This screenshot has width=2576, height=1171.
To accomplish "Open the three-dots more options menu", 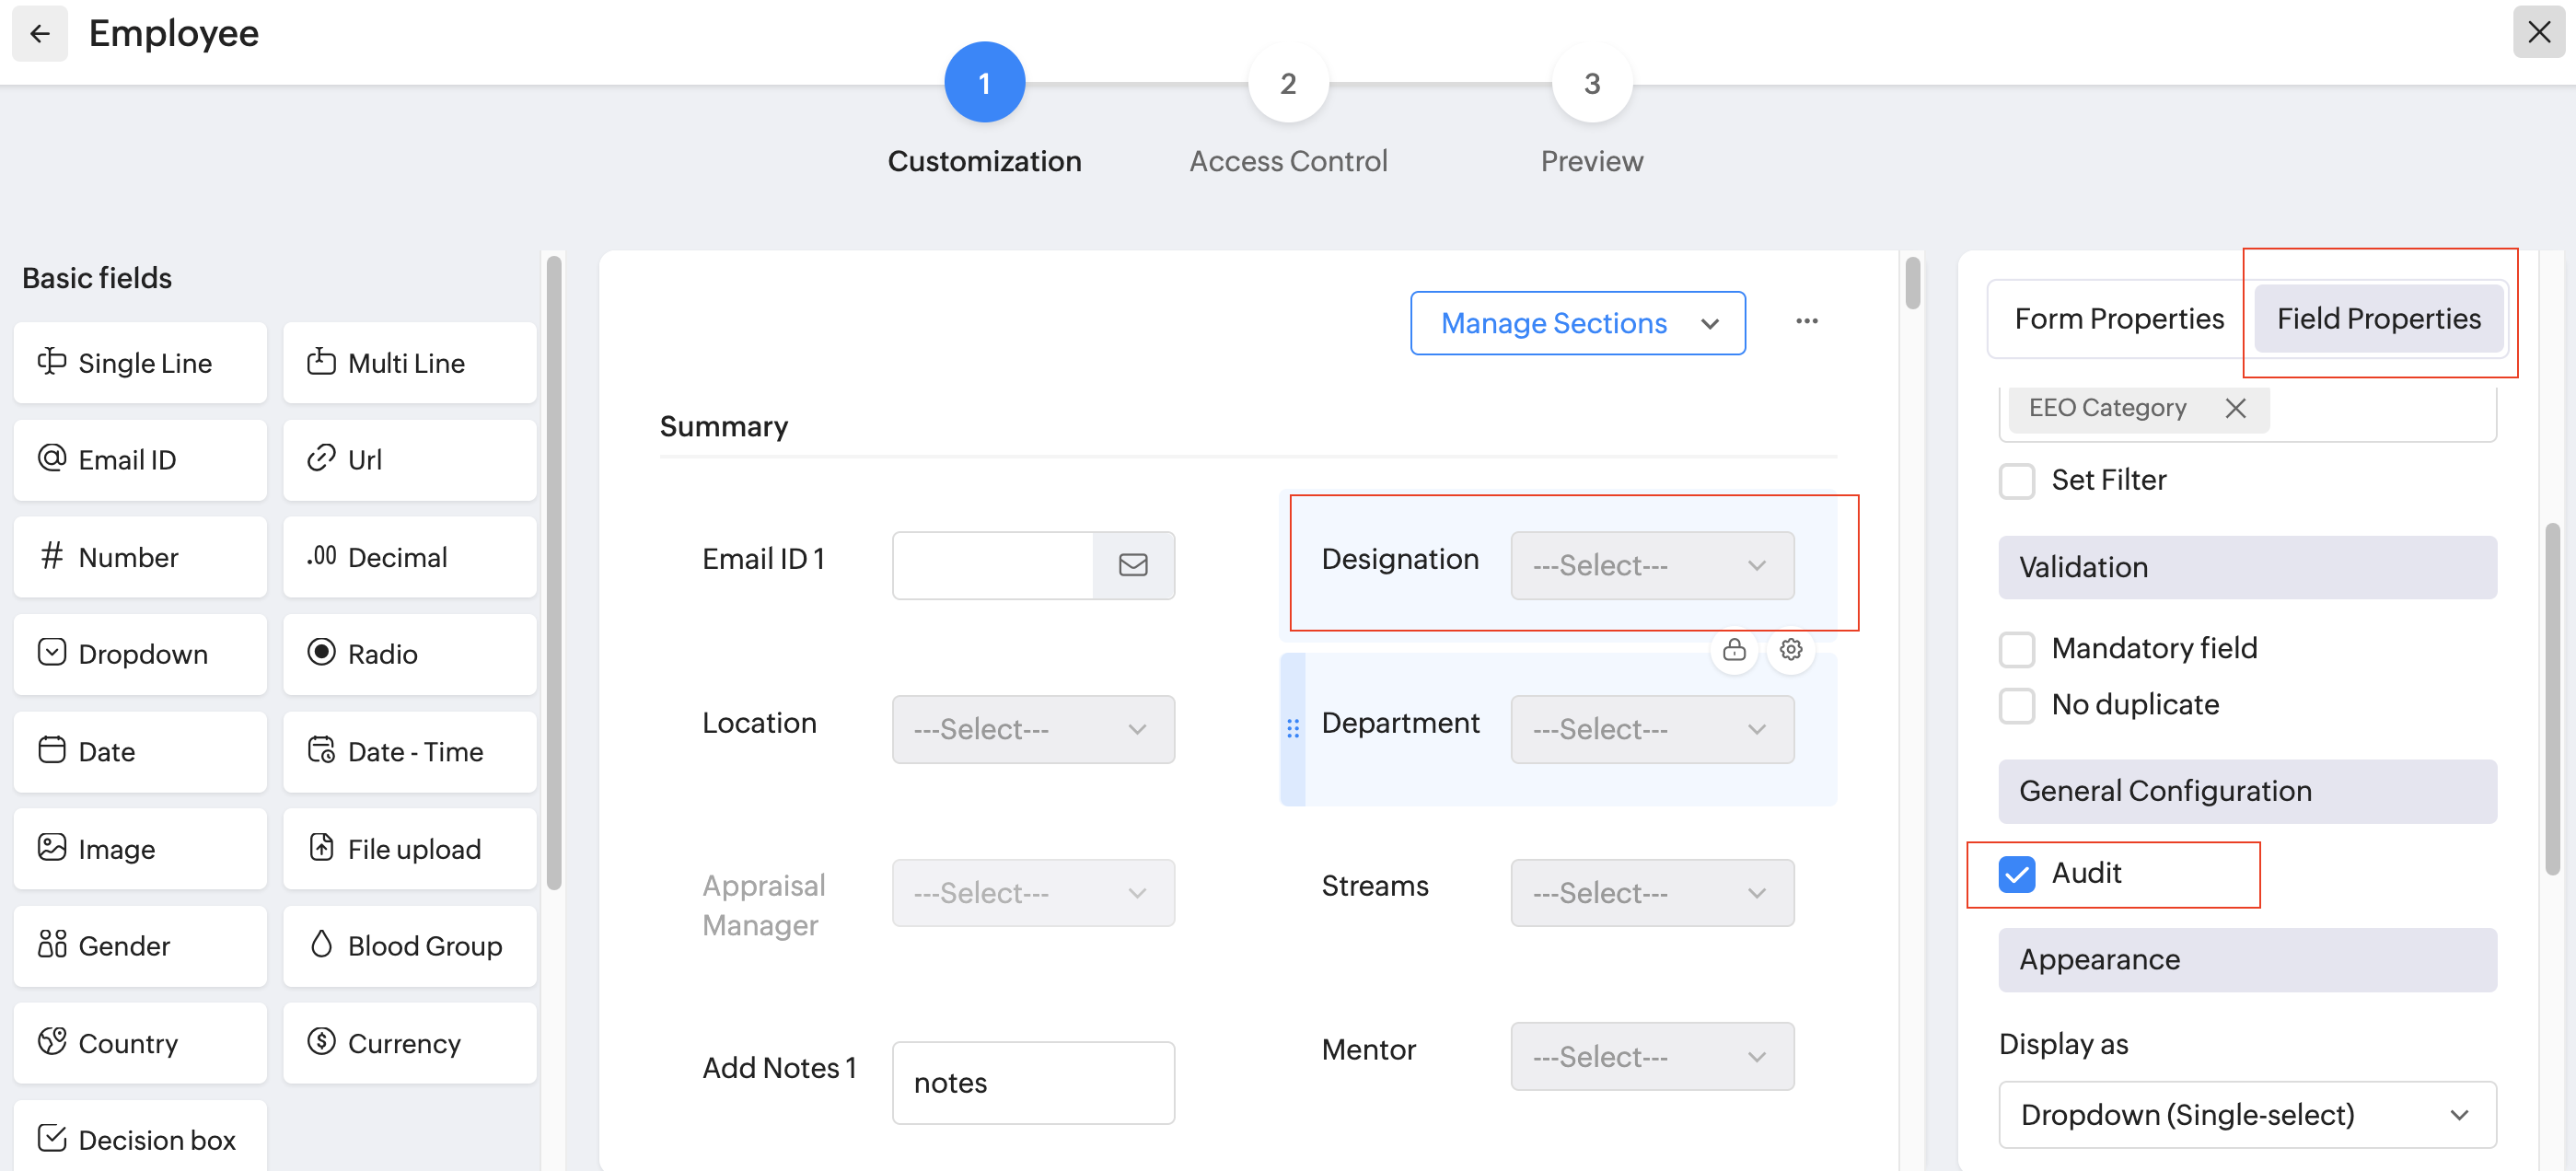I will [x=1806, y=322].
